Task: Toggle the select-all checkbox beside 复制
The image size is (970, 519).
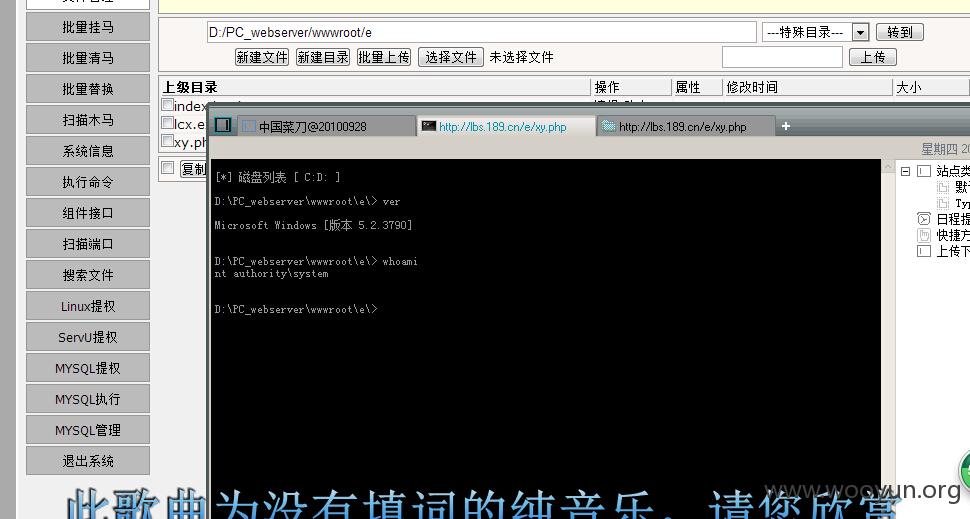Action: [167, 168]
